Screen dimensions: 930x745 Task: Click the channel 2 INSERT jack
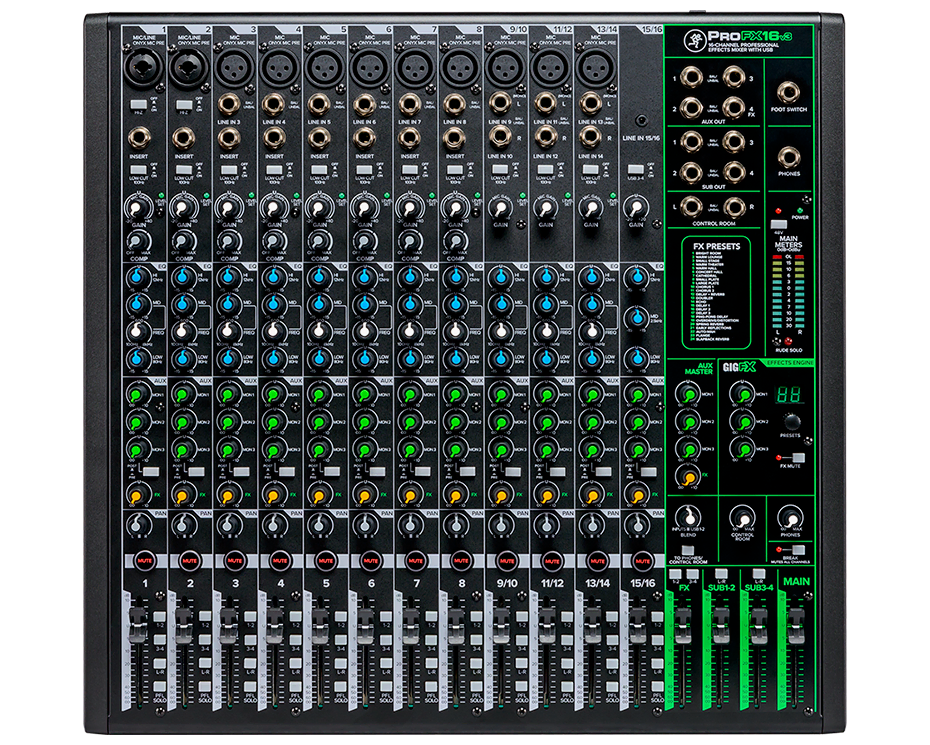183,139
